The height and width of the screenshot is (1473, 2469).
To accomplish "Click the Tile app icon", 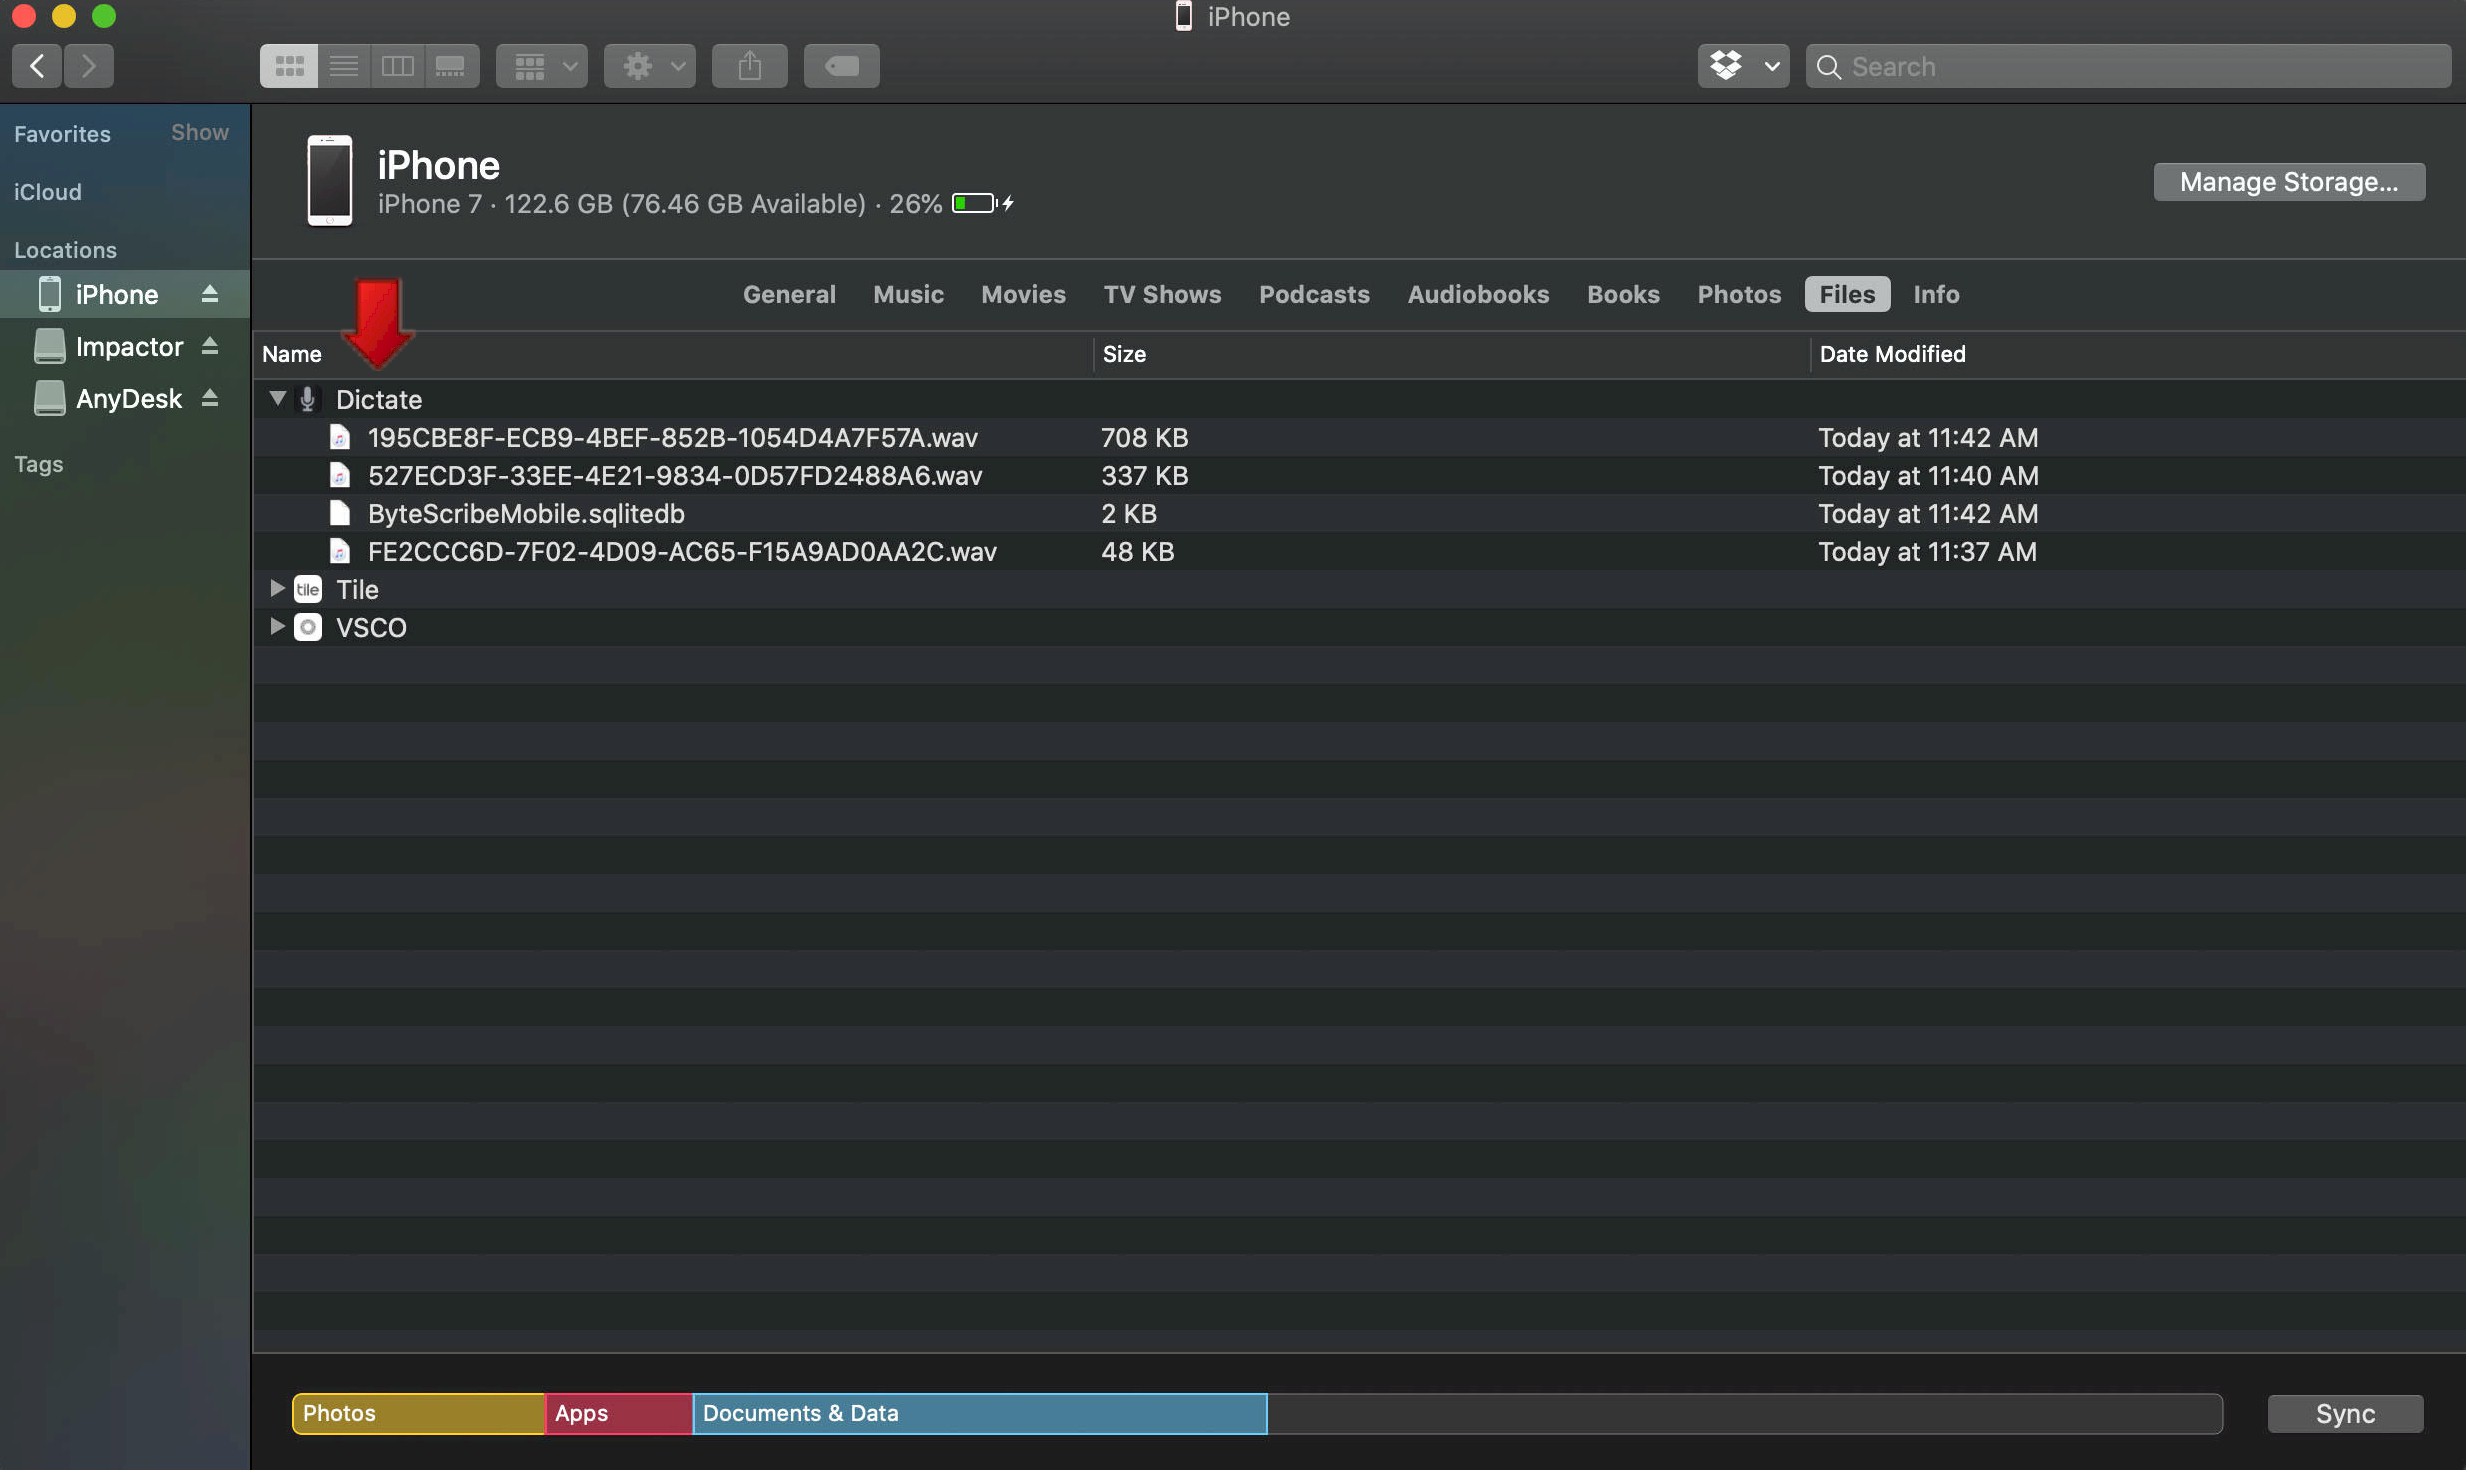I will (x=308, y=589).
